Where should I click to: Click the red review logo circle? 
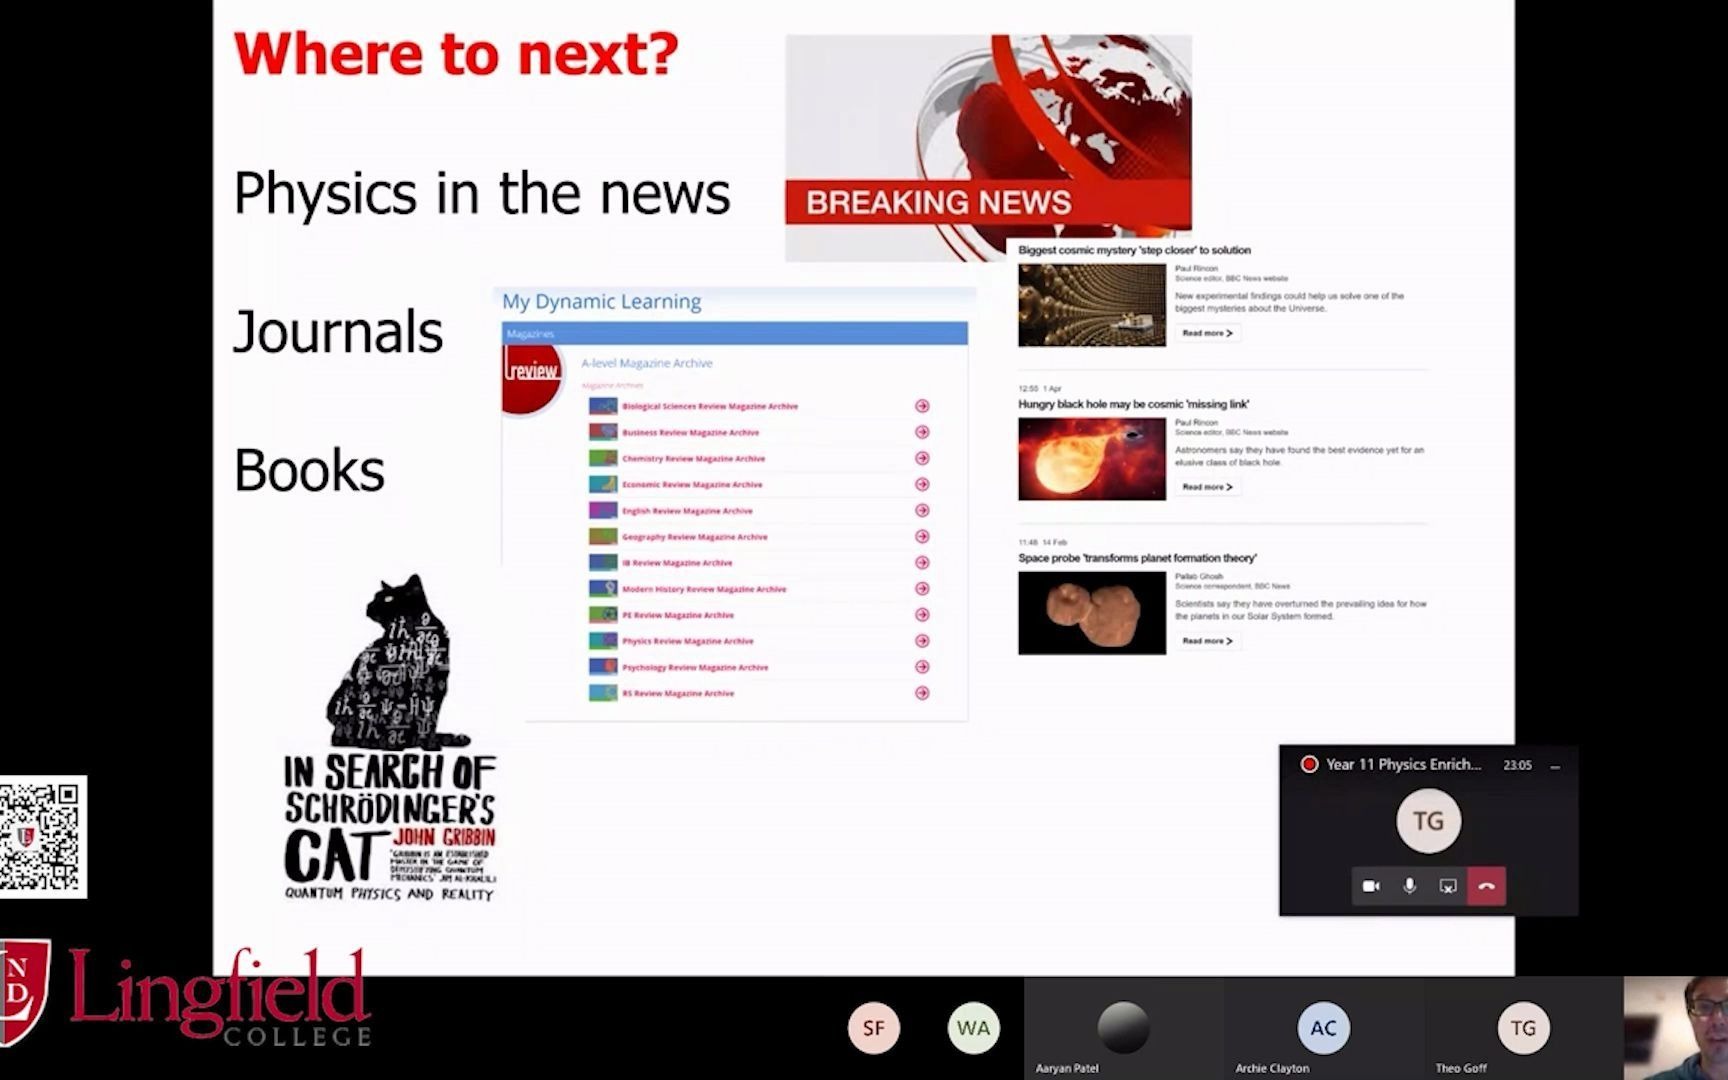(x=532, y=378)
